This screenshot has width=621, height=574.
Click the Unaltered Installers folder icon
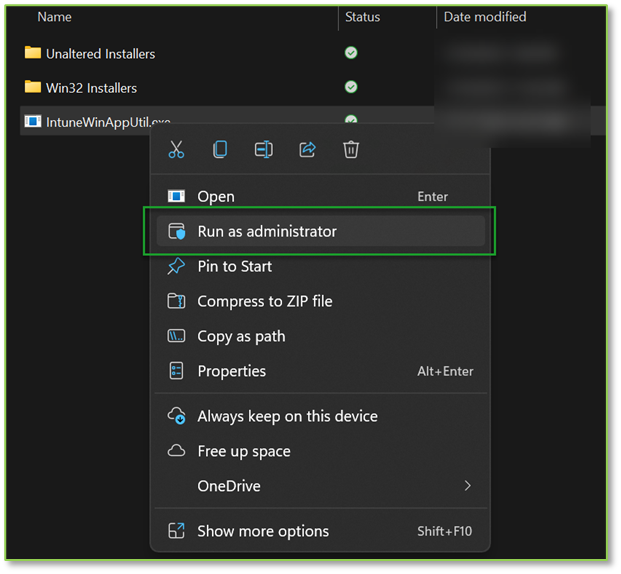[32, 53]
